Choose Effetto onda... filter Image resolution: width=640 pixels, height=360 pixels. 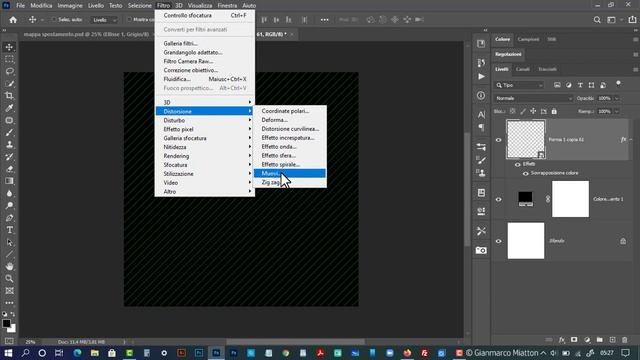[x=290, y=147]
